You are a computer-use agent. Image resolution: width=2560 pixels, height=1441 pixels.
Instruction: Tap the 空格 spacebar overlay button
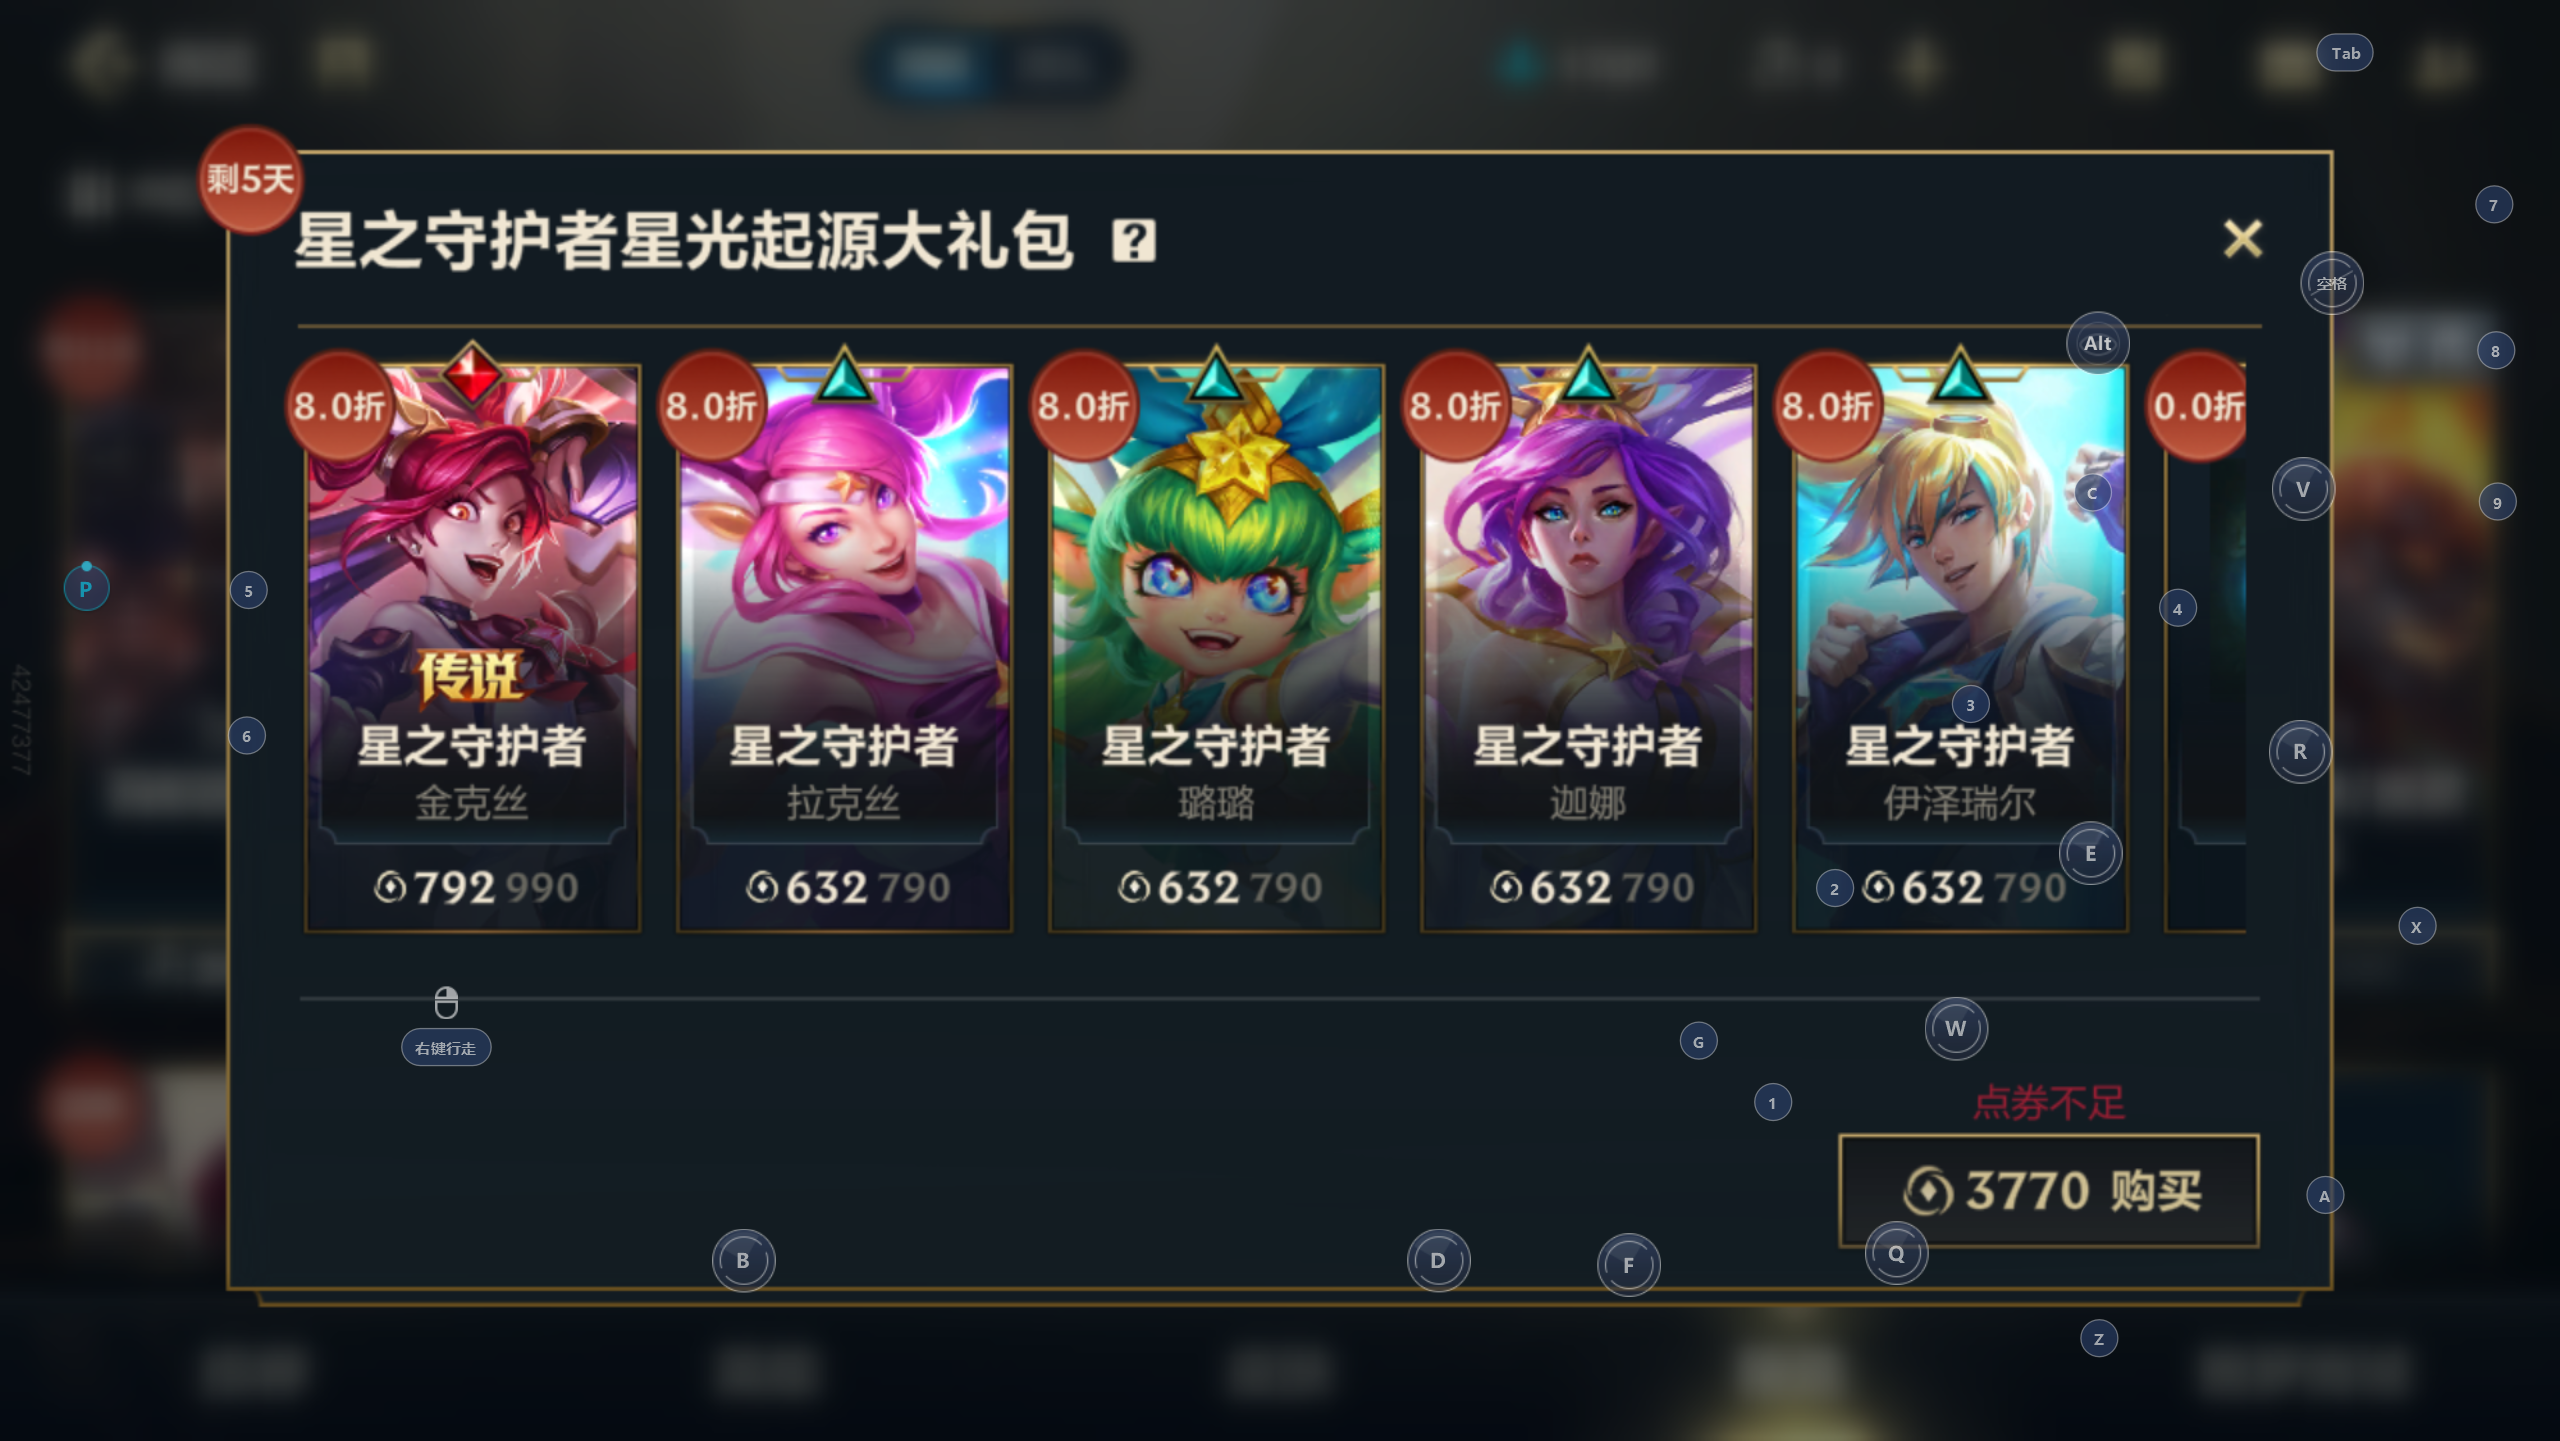coord(2331,283)
